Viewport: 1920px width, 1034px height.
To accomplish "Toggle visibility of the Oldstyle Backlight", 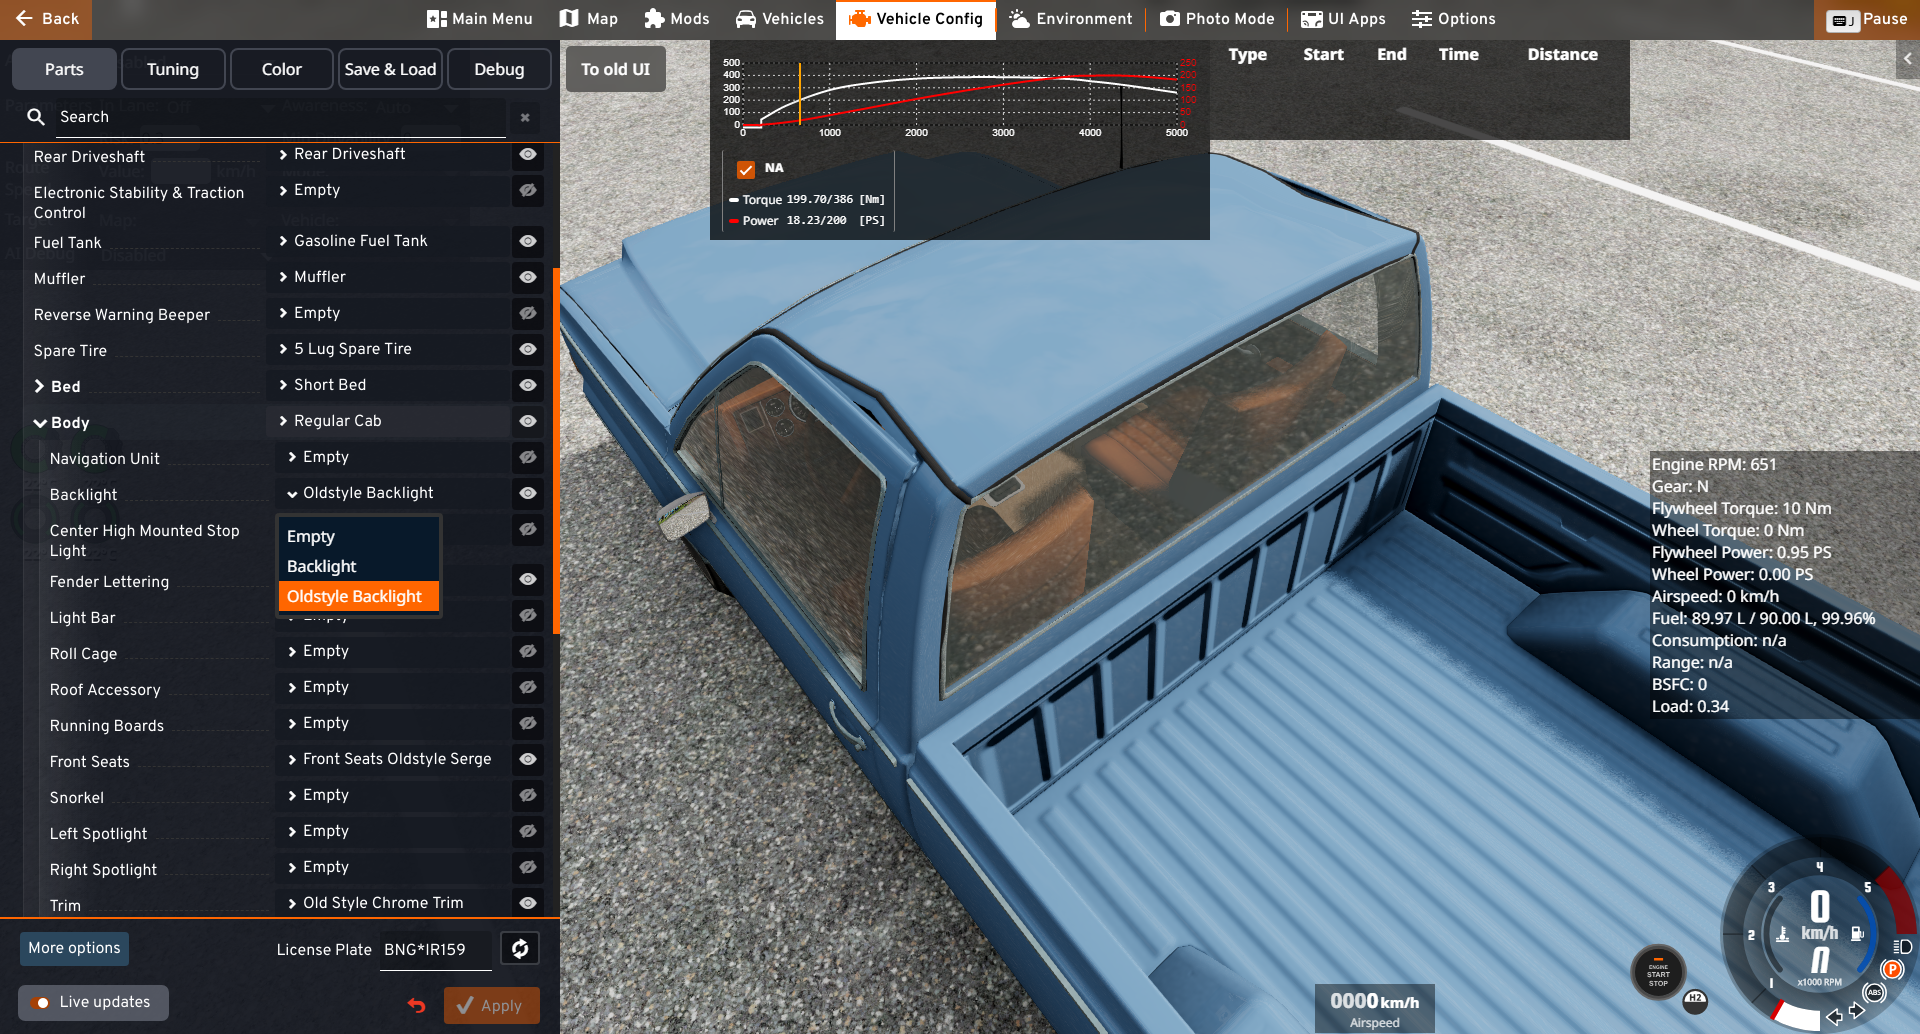I will coord(528,493).
